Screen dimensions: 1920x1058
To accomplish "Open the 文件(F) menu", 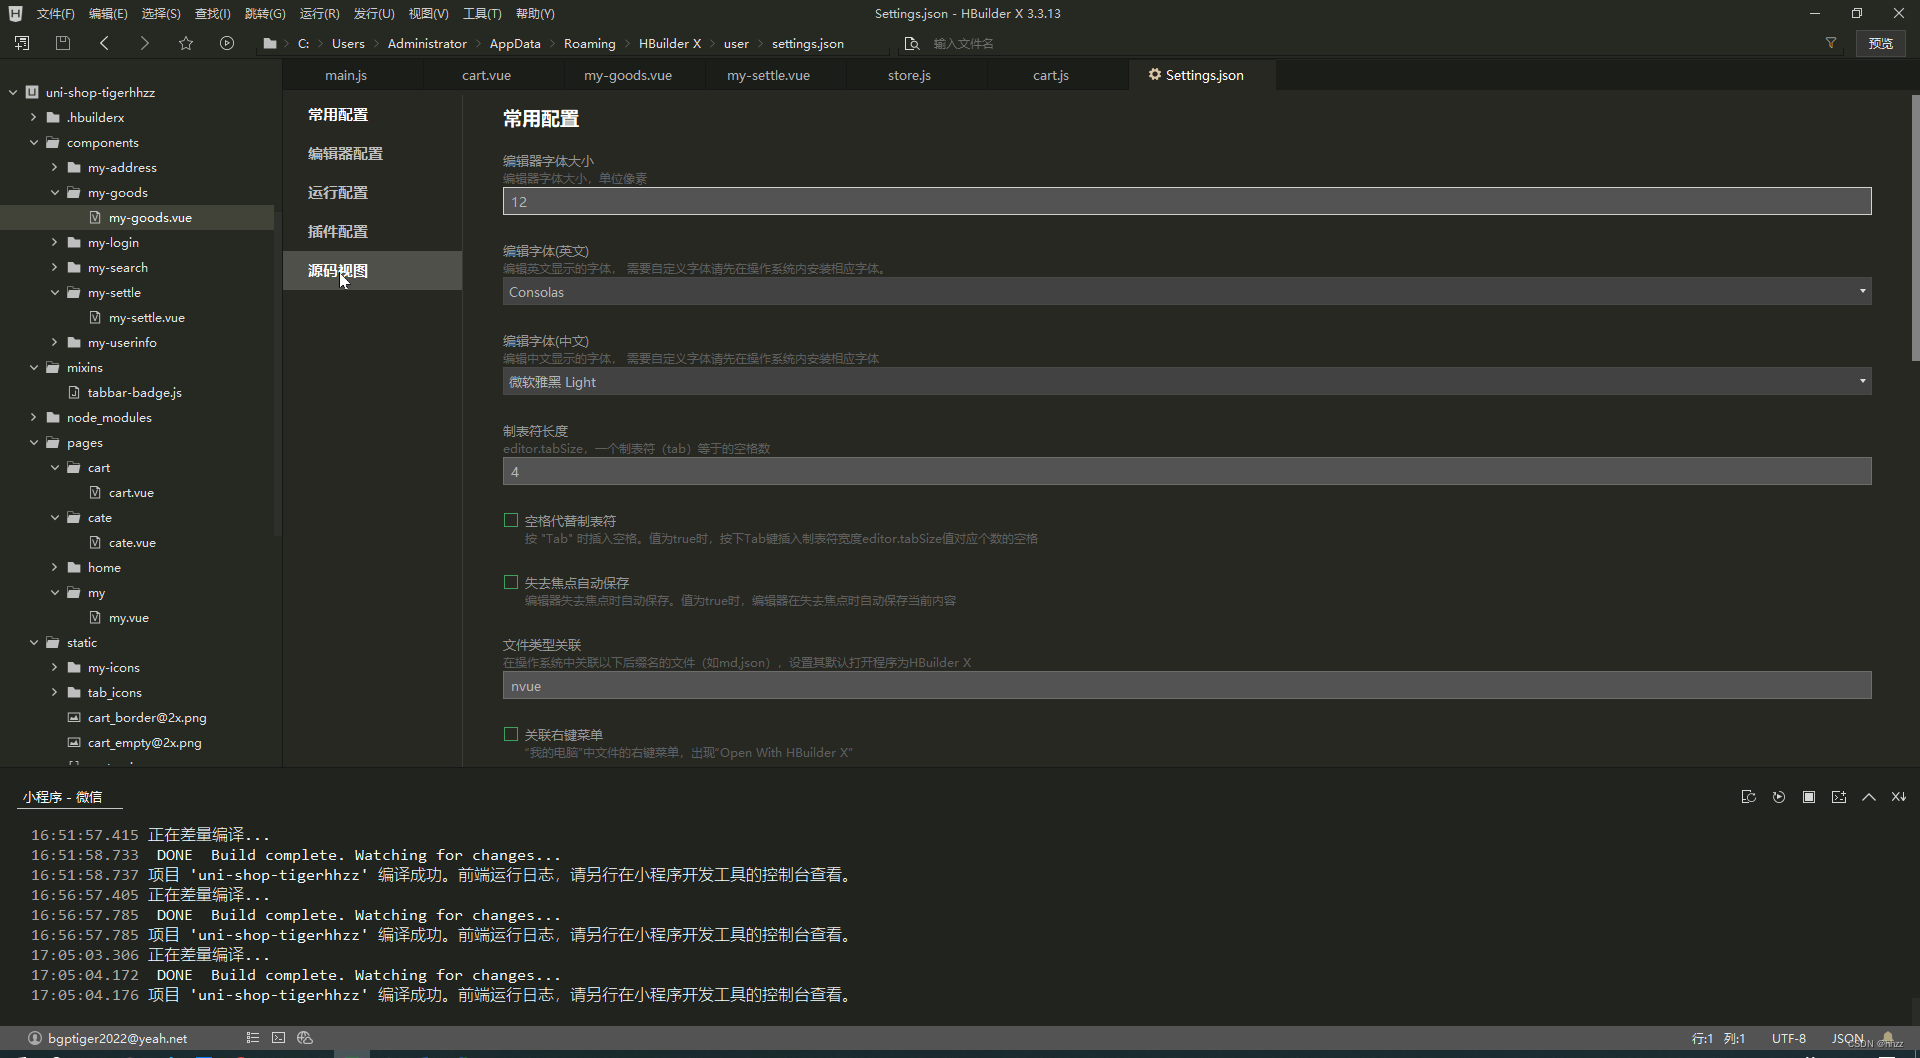I will pos(55,13).
